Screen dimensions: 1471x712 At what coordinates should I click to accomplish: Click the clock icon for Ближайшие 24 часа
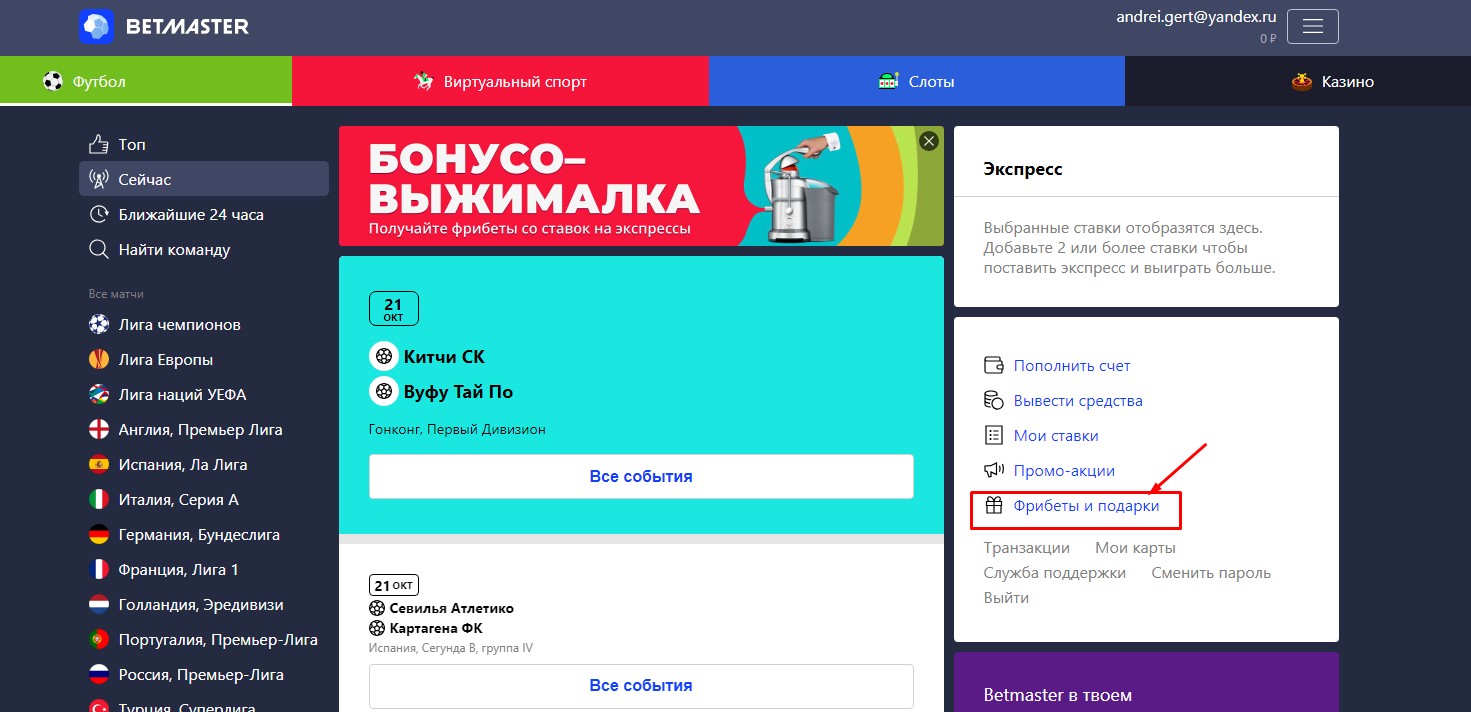click(99, 215)
